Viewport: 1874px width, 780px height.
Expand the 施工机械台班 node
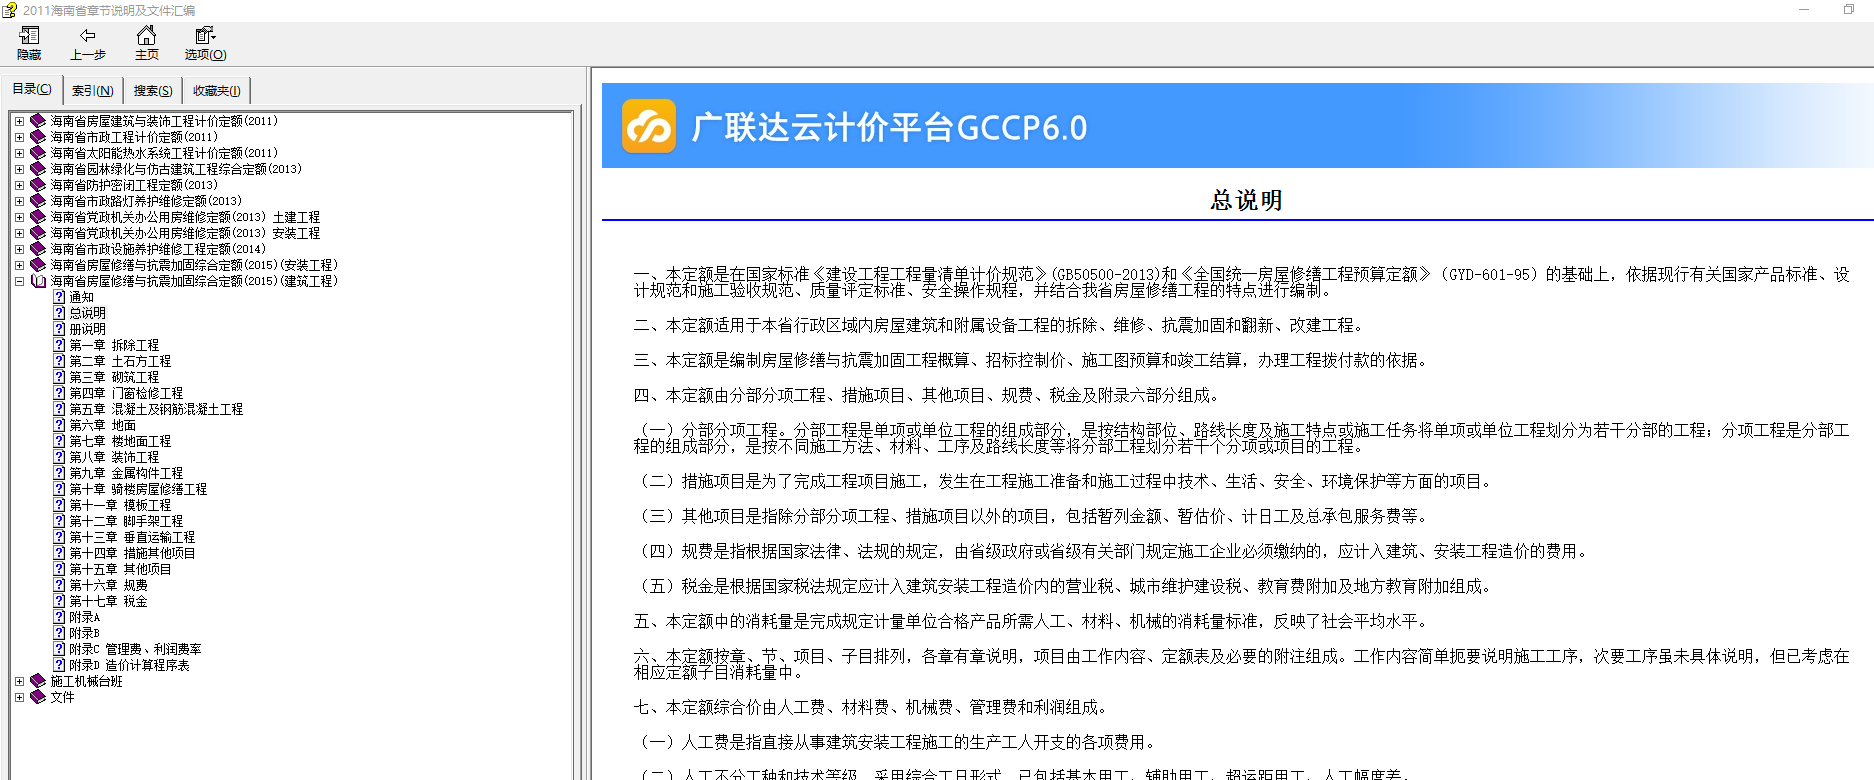click(19, 681)
